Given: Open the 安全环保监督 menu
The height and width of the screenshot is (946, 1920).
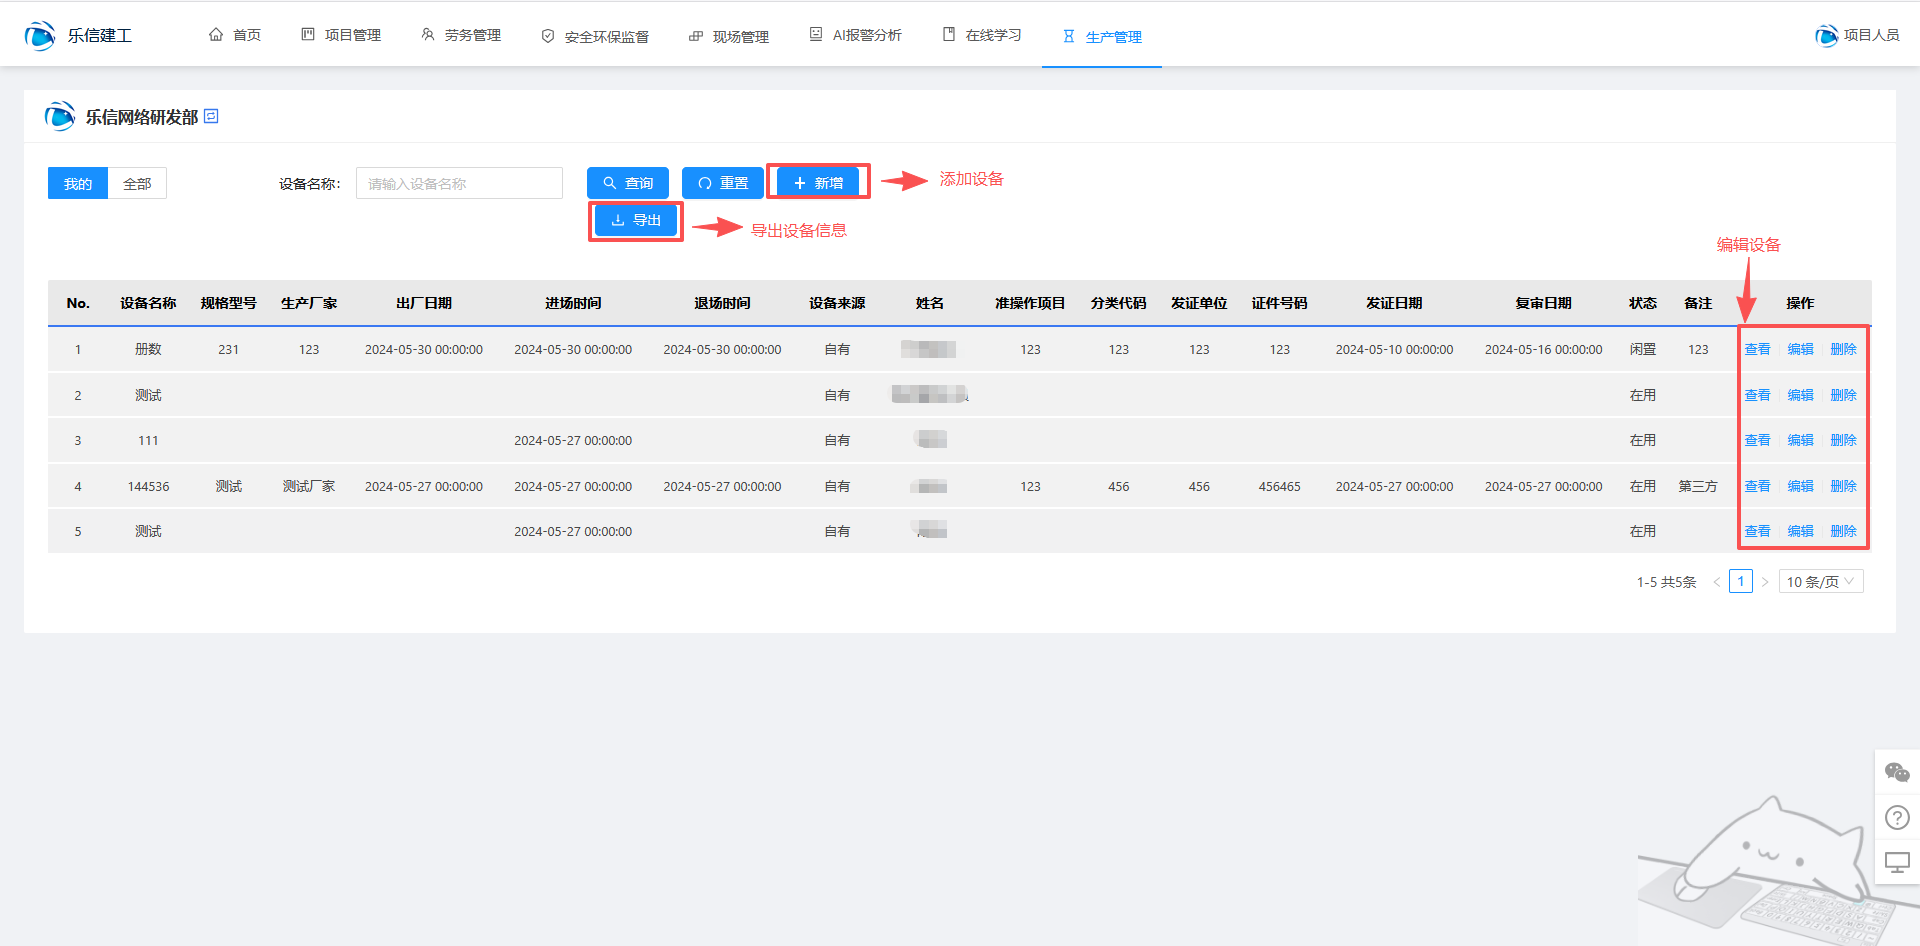Looking at the screenshot, I should (595, 36).
